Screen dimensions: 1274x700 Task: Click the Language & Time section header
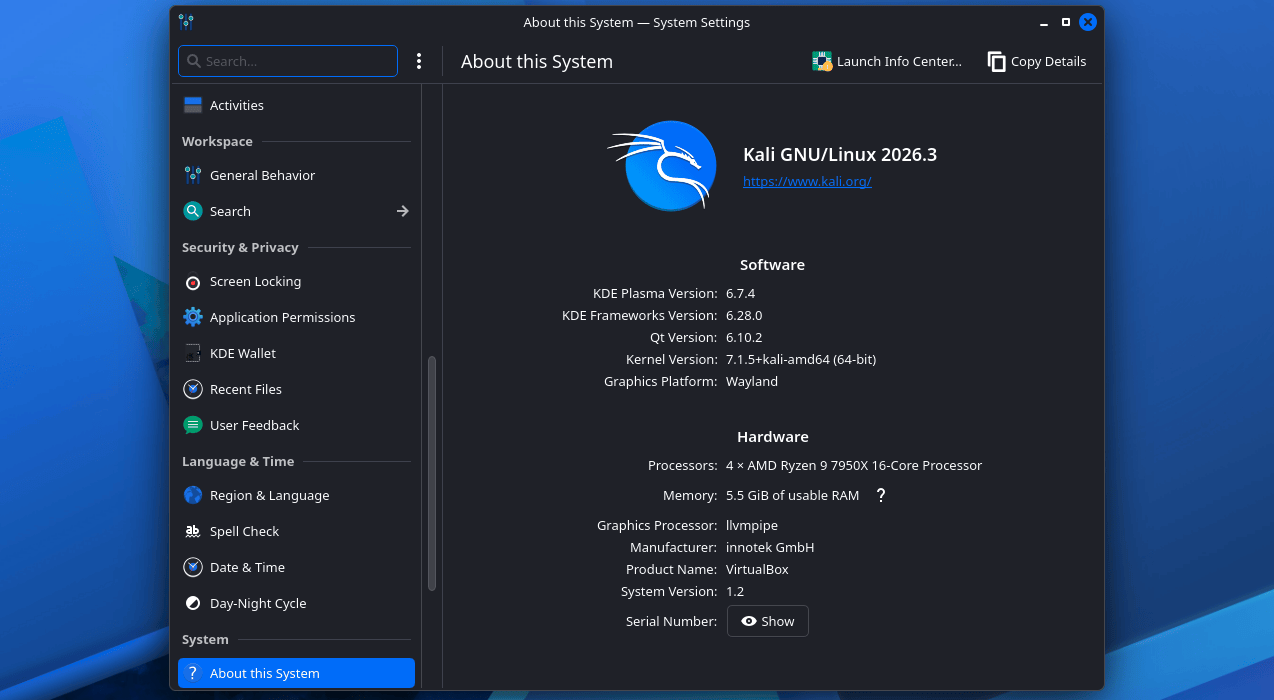(x=238, y=461)
